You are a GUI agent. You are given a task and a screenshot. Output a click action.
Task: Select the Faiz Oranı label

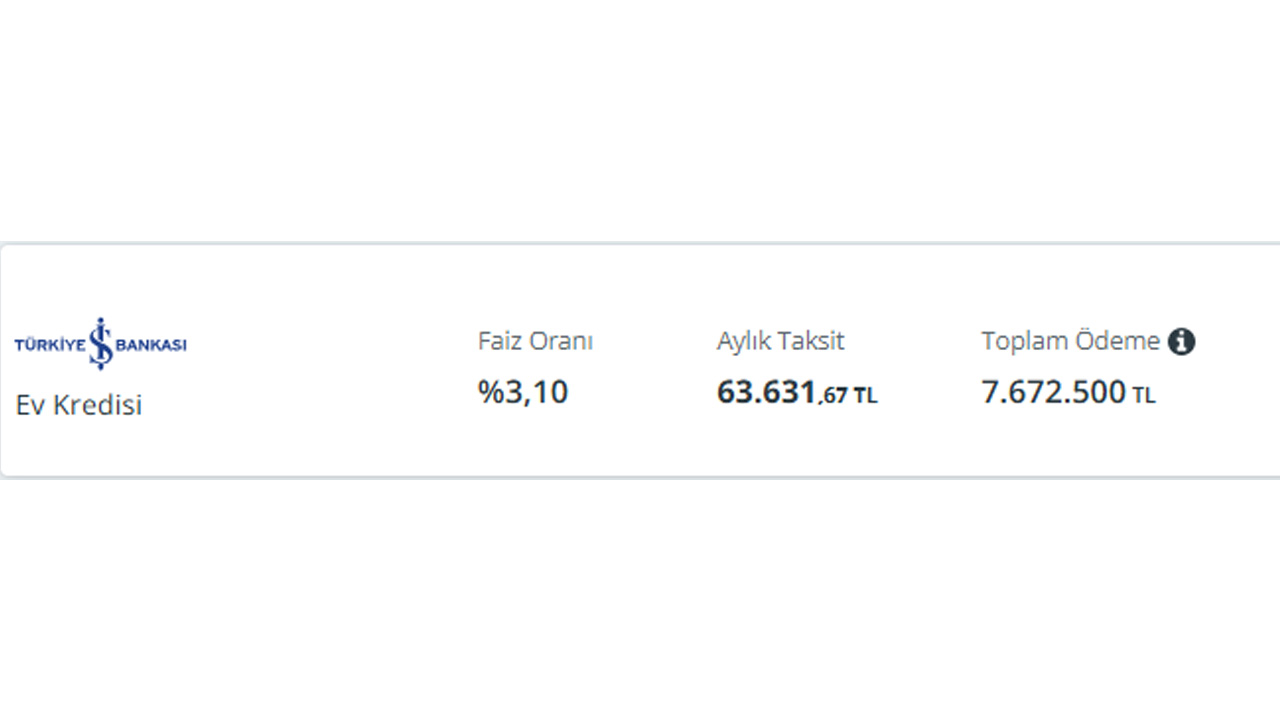[535, 341]
